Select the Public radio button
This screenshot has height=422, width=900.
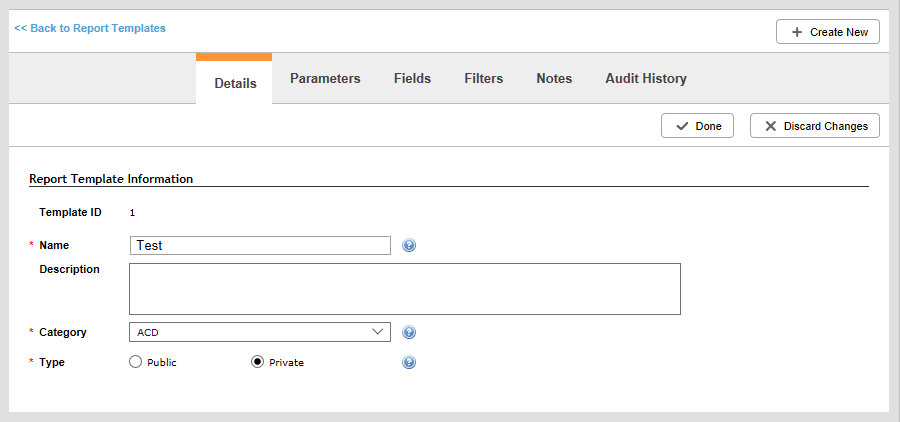135,362
